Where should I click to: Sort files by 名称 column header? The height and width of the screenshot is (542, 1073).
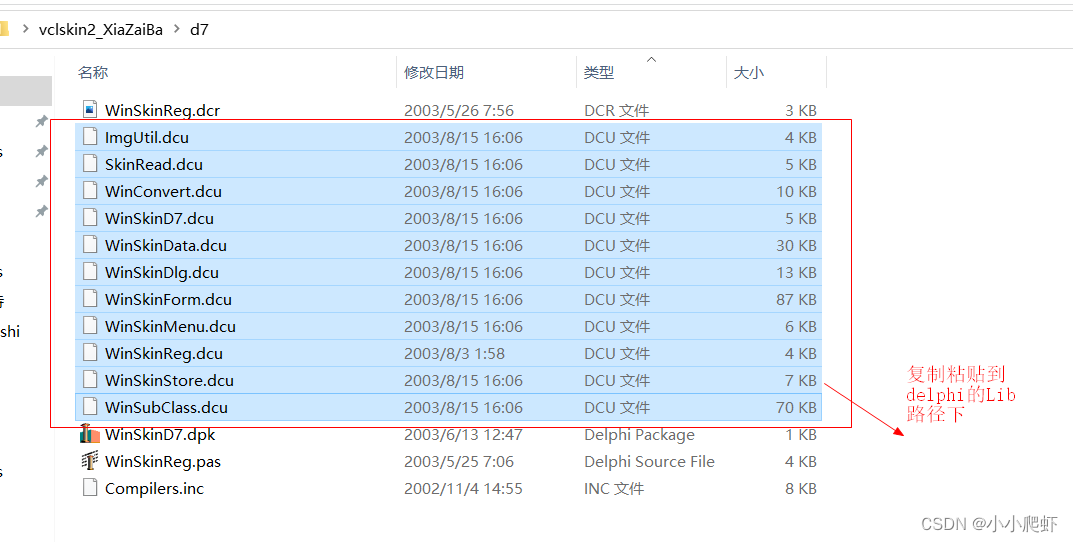pyautogui.click(x=93, y=73)
